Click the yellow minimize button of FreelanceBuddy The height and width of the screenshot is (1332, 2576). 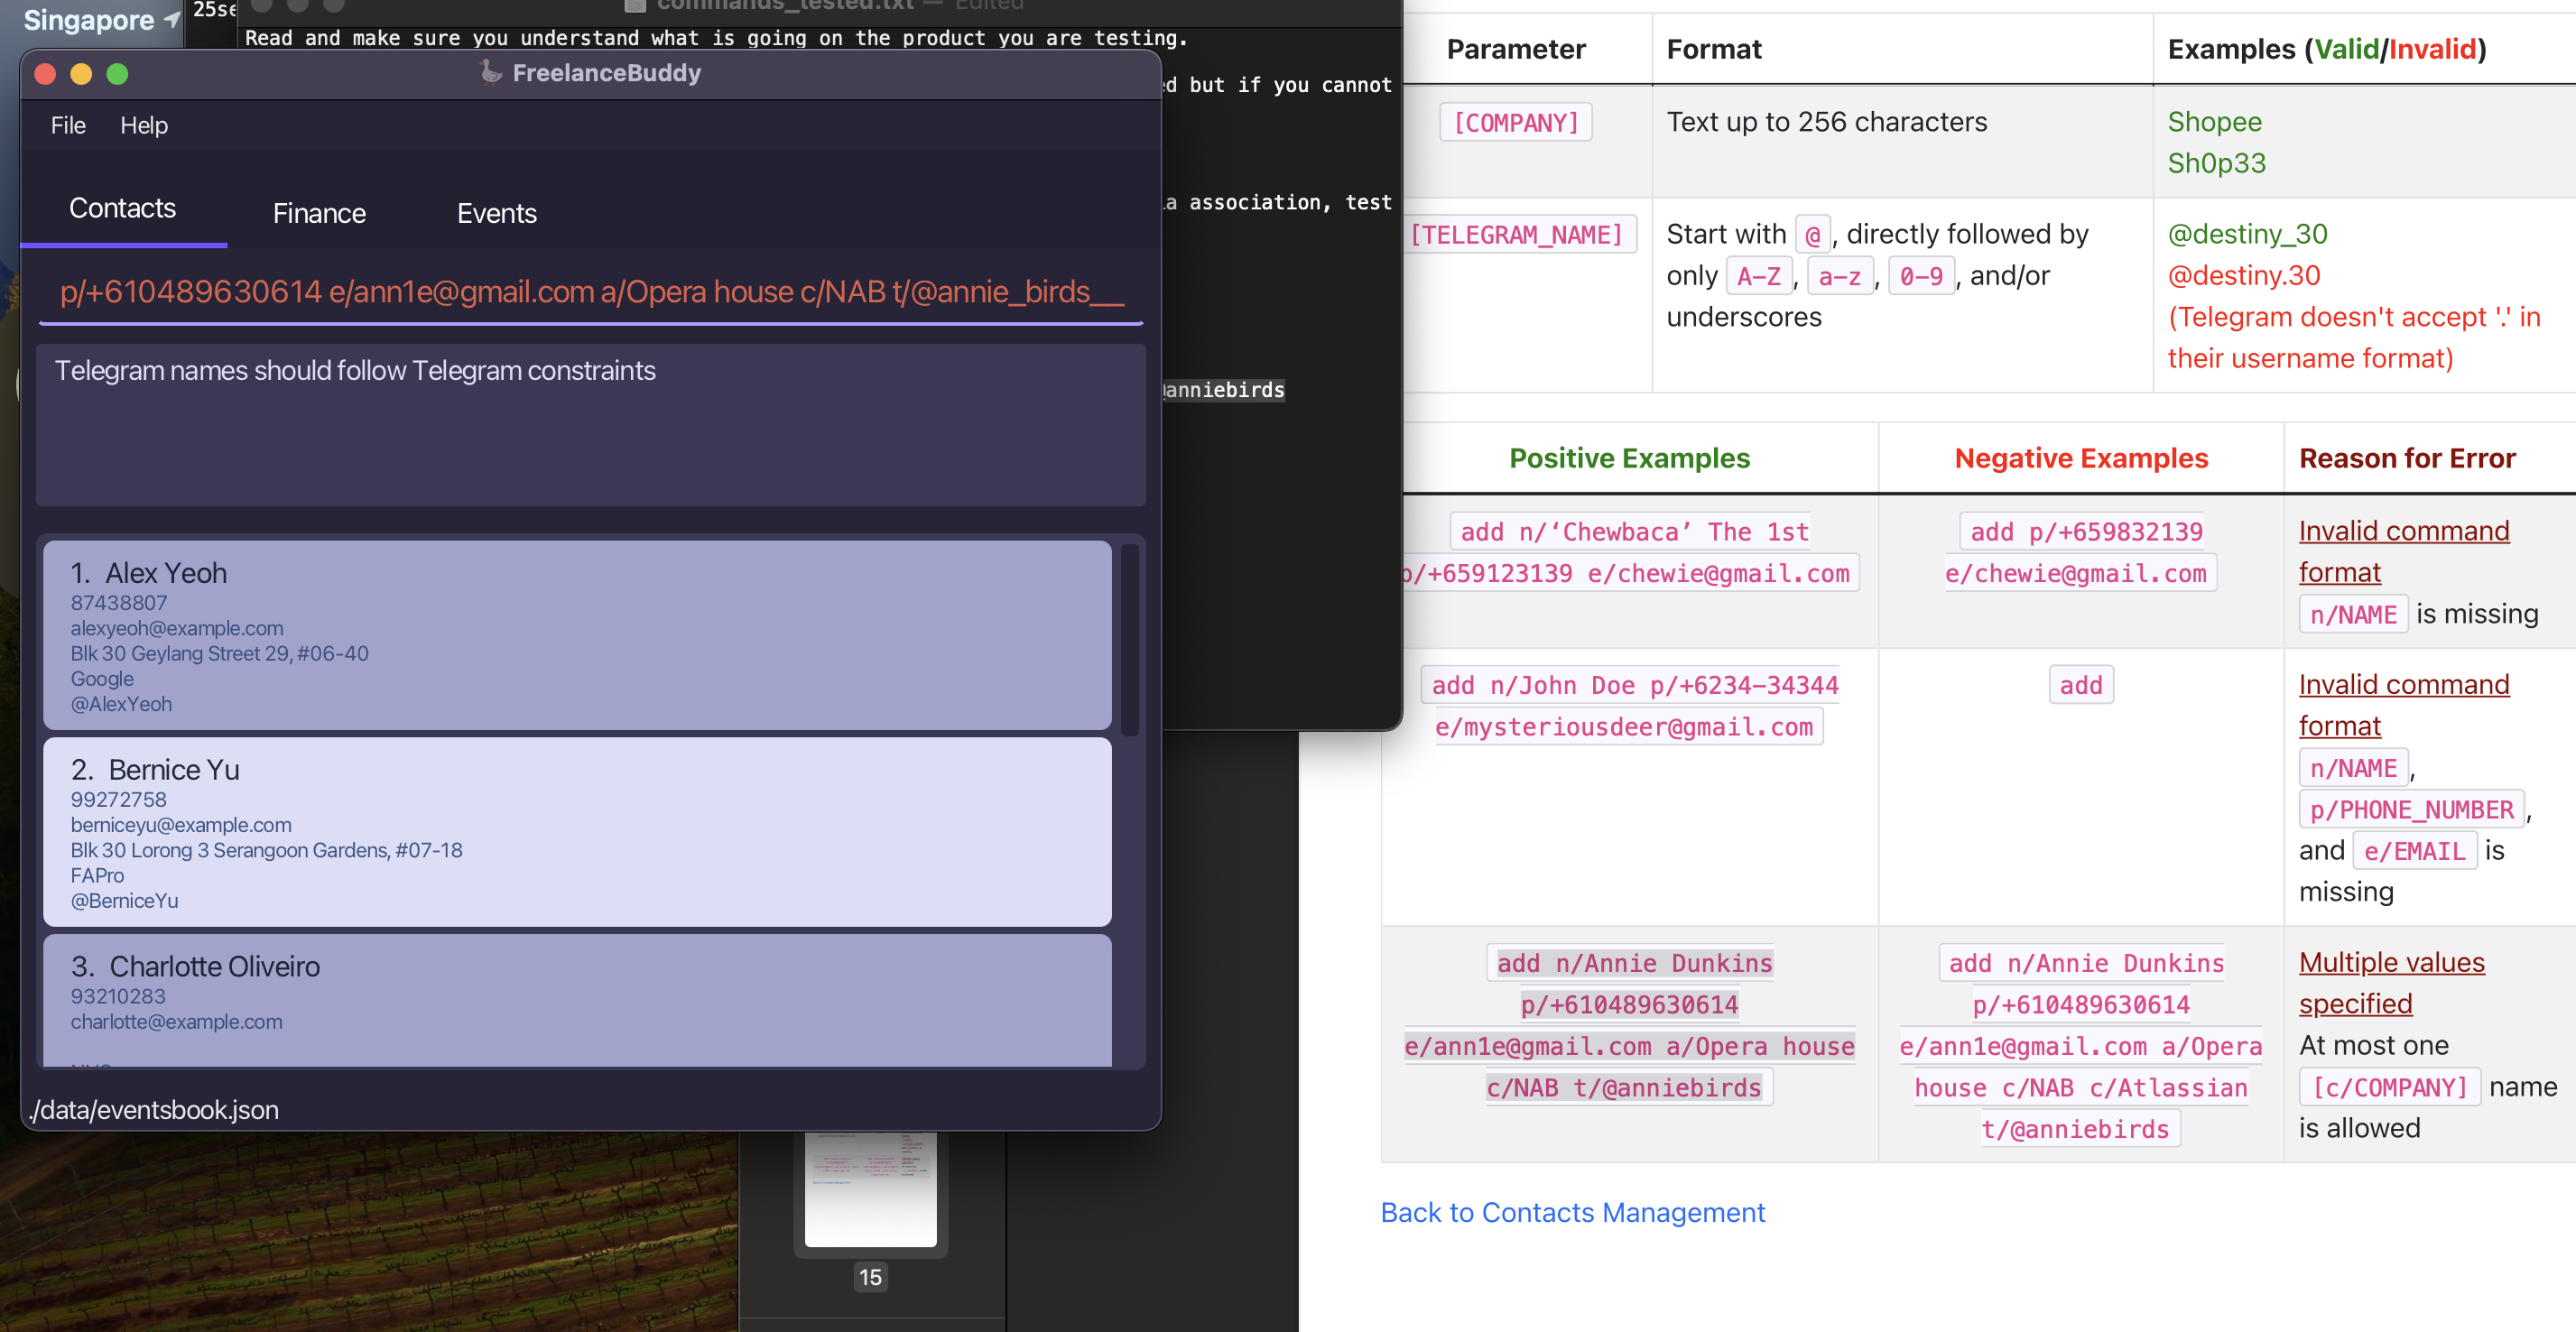[81, 74]
